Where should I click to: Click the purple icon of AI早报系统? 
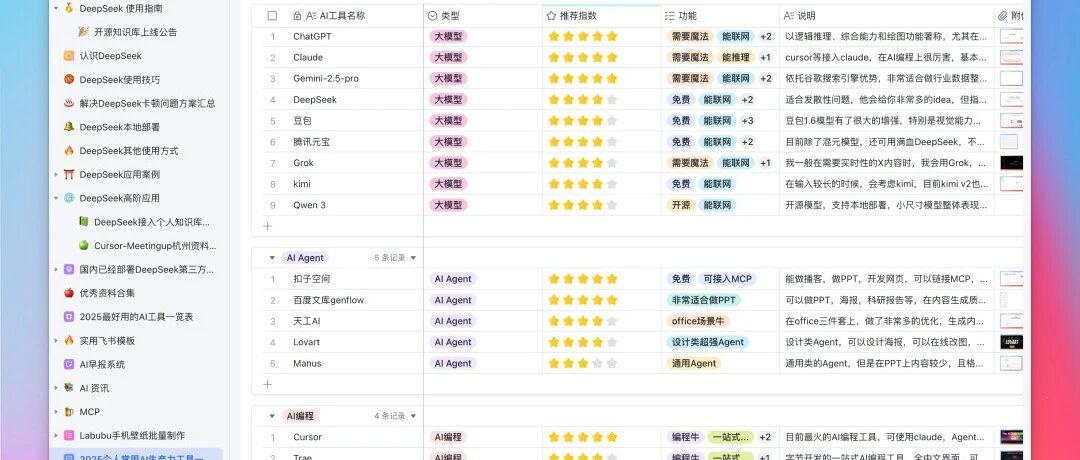click(x=69, y=364)
